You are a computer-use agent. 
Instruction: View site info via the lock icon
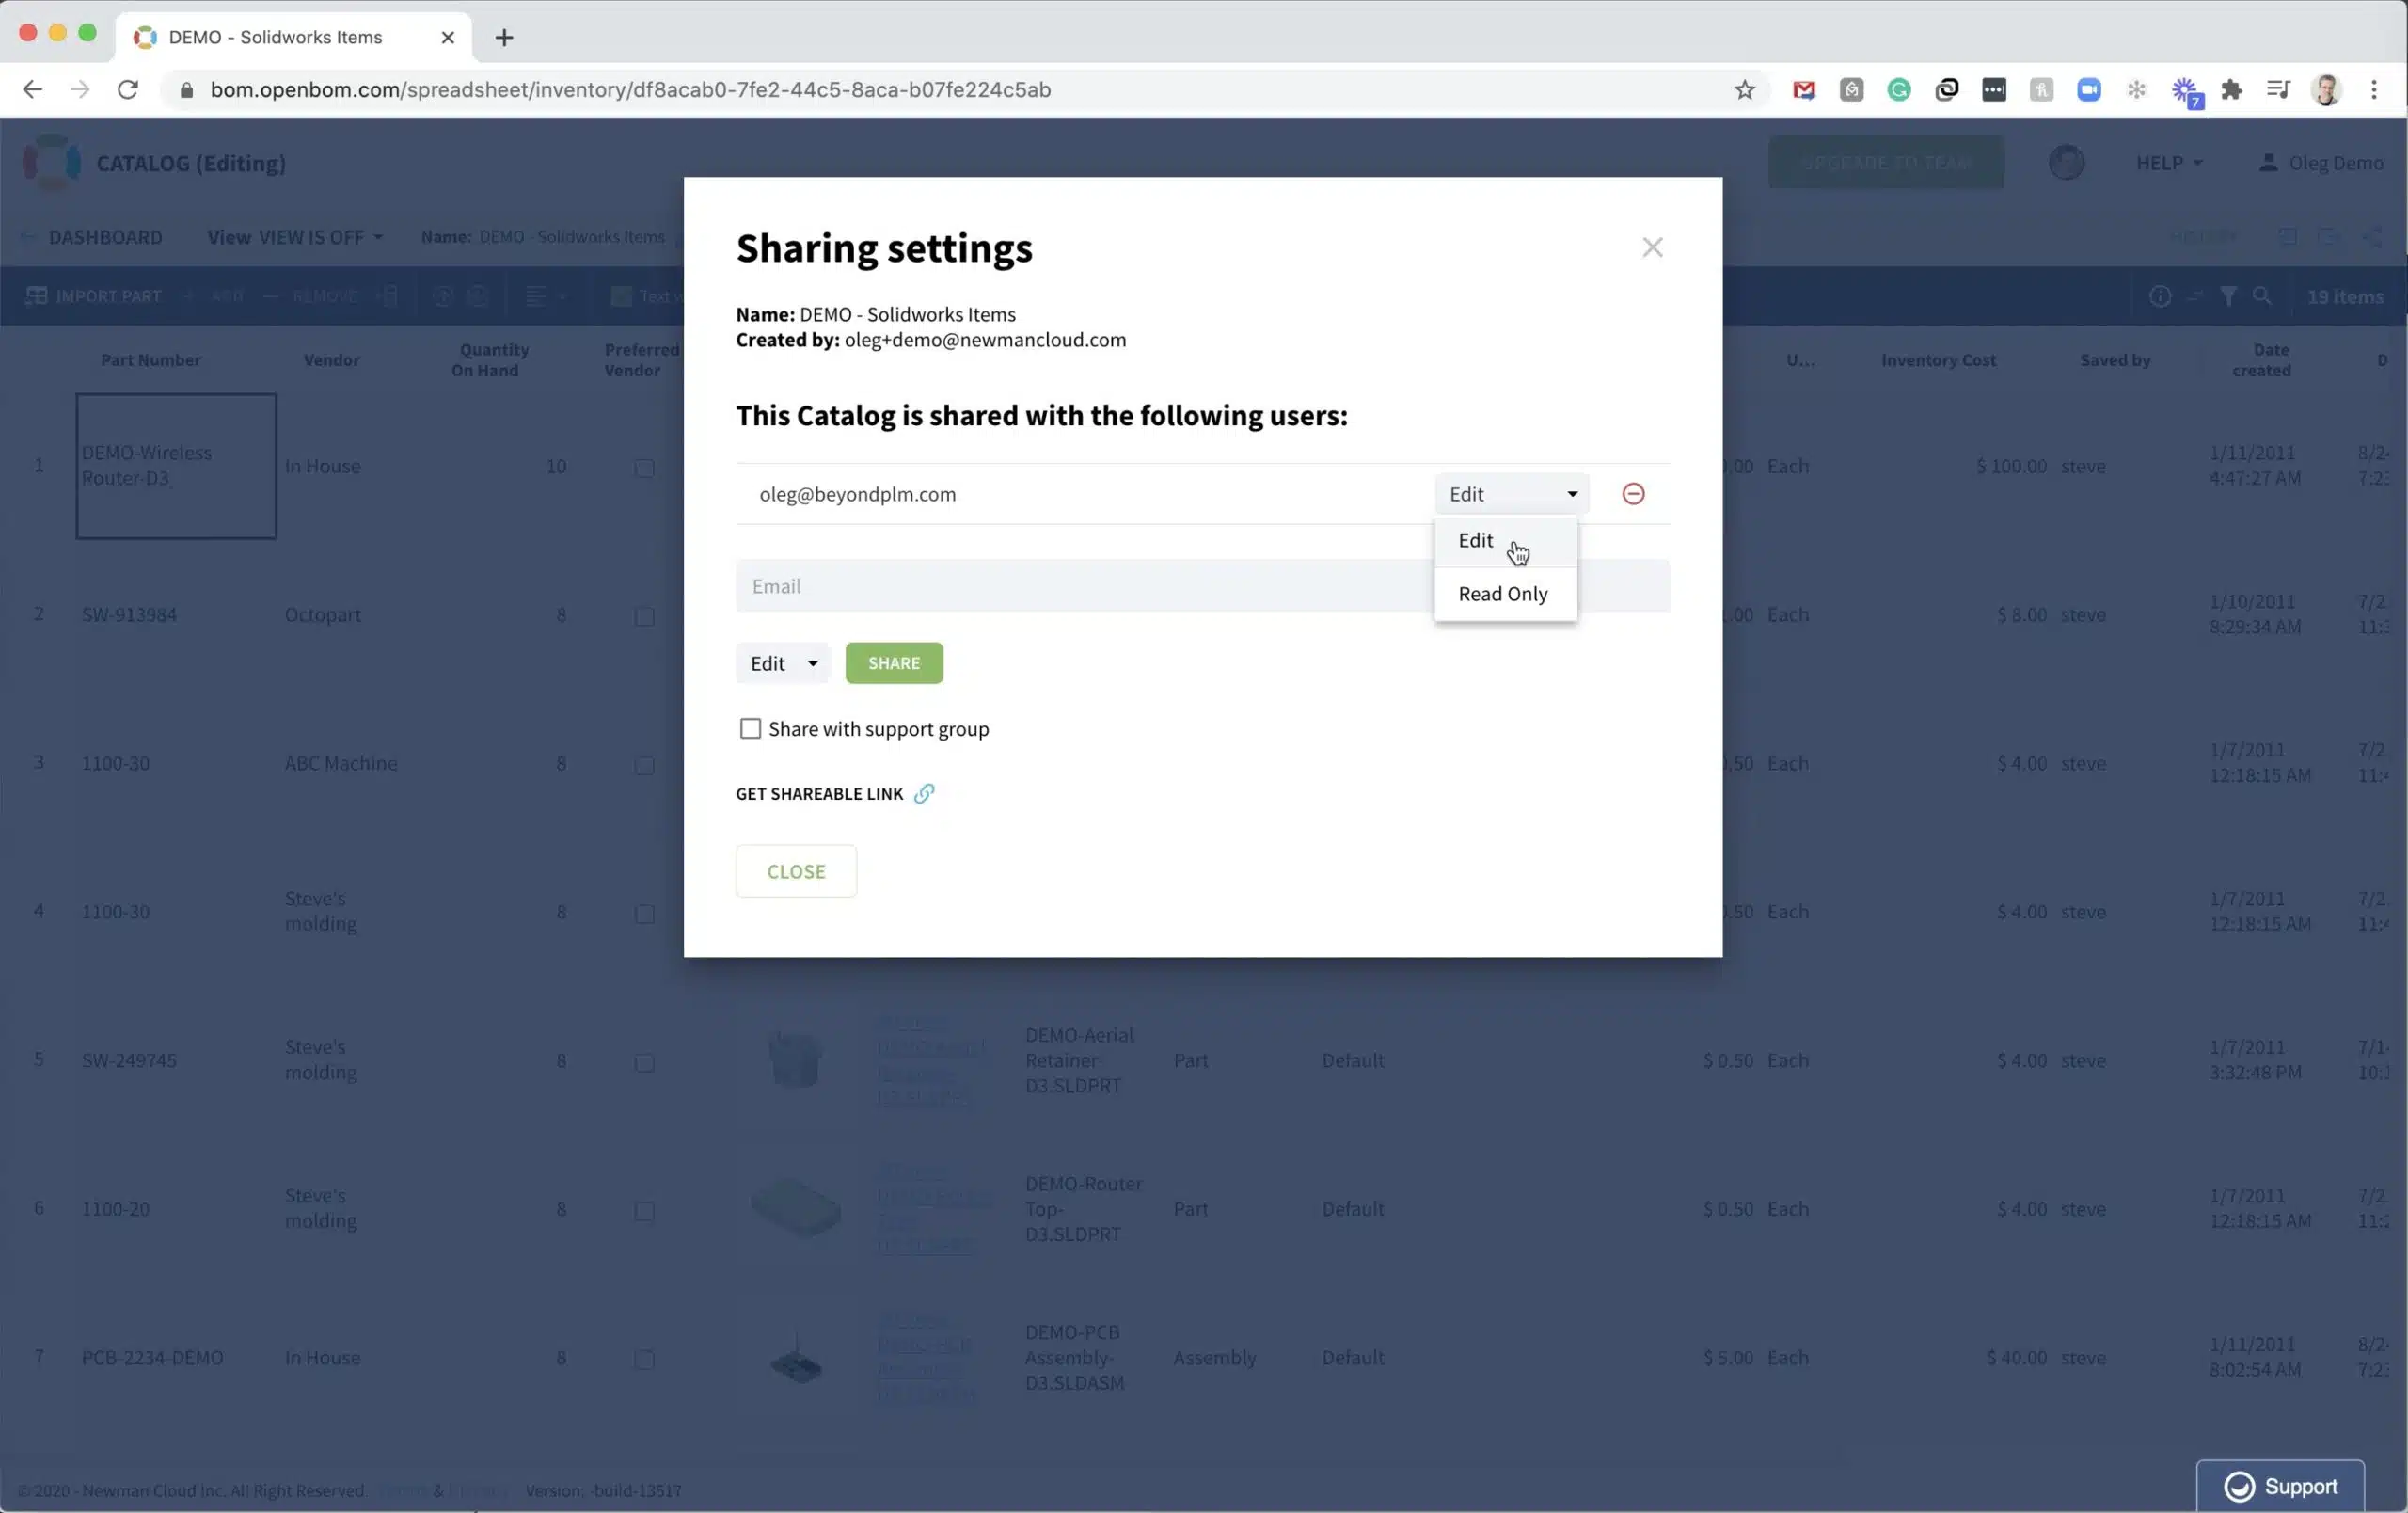click(x=186, y=90)
